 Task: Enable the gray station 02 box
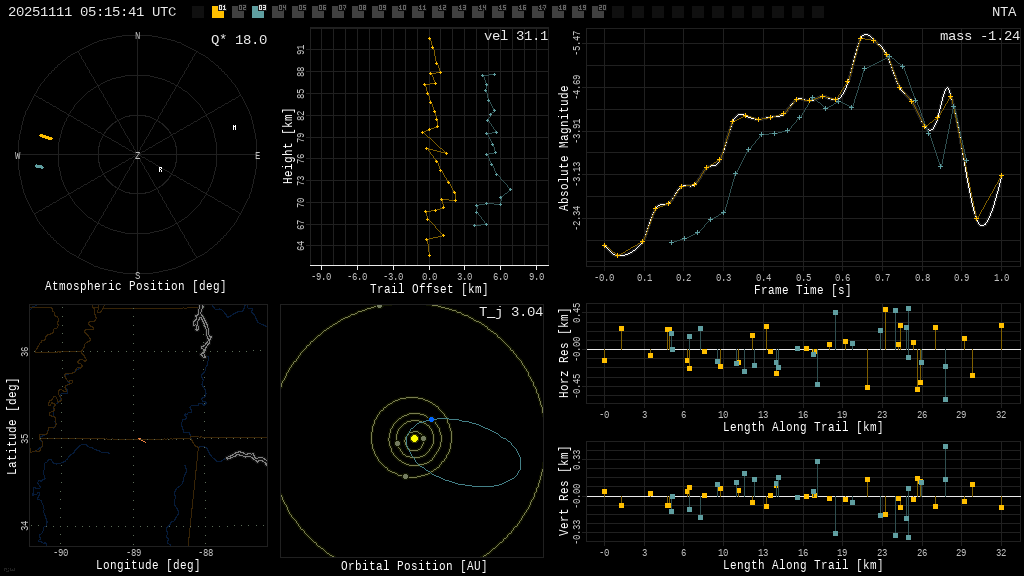click(238, 12)
